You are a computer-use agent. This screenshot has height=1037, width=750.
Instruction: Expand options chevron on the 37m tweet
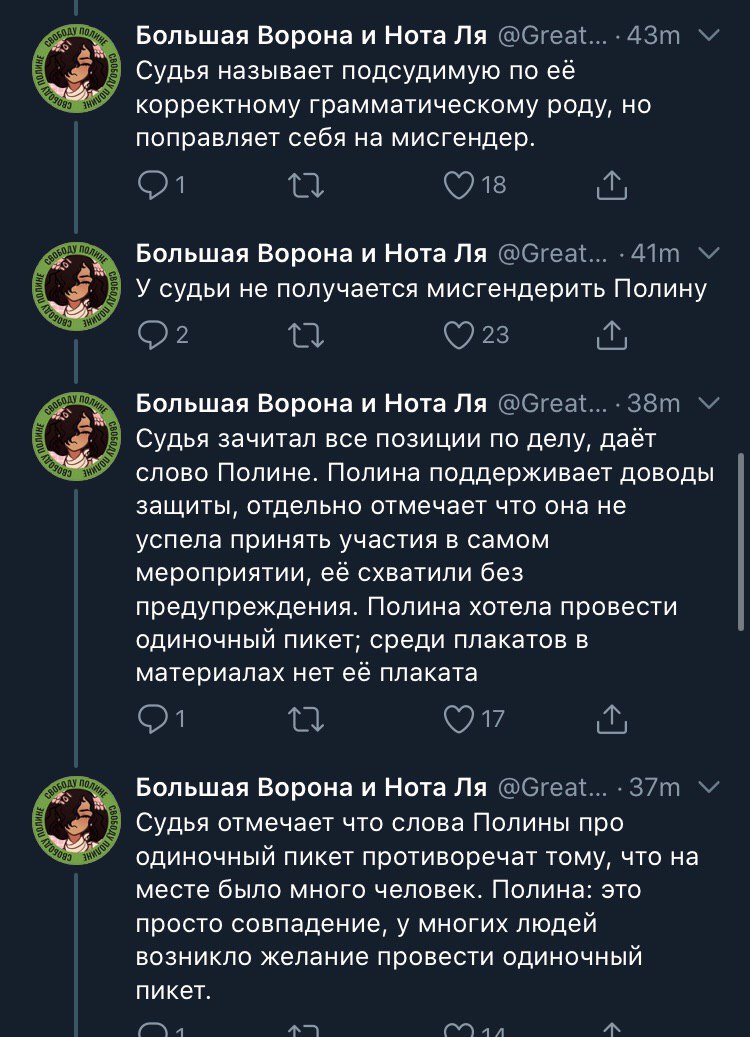708,788
